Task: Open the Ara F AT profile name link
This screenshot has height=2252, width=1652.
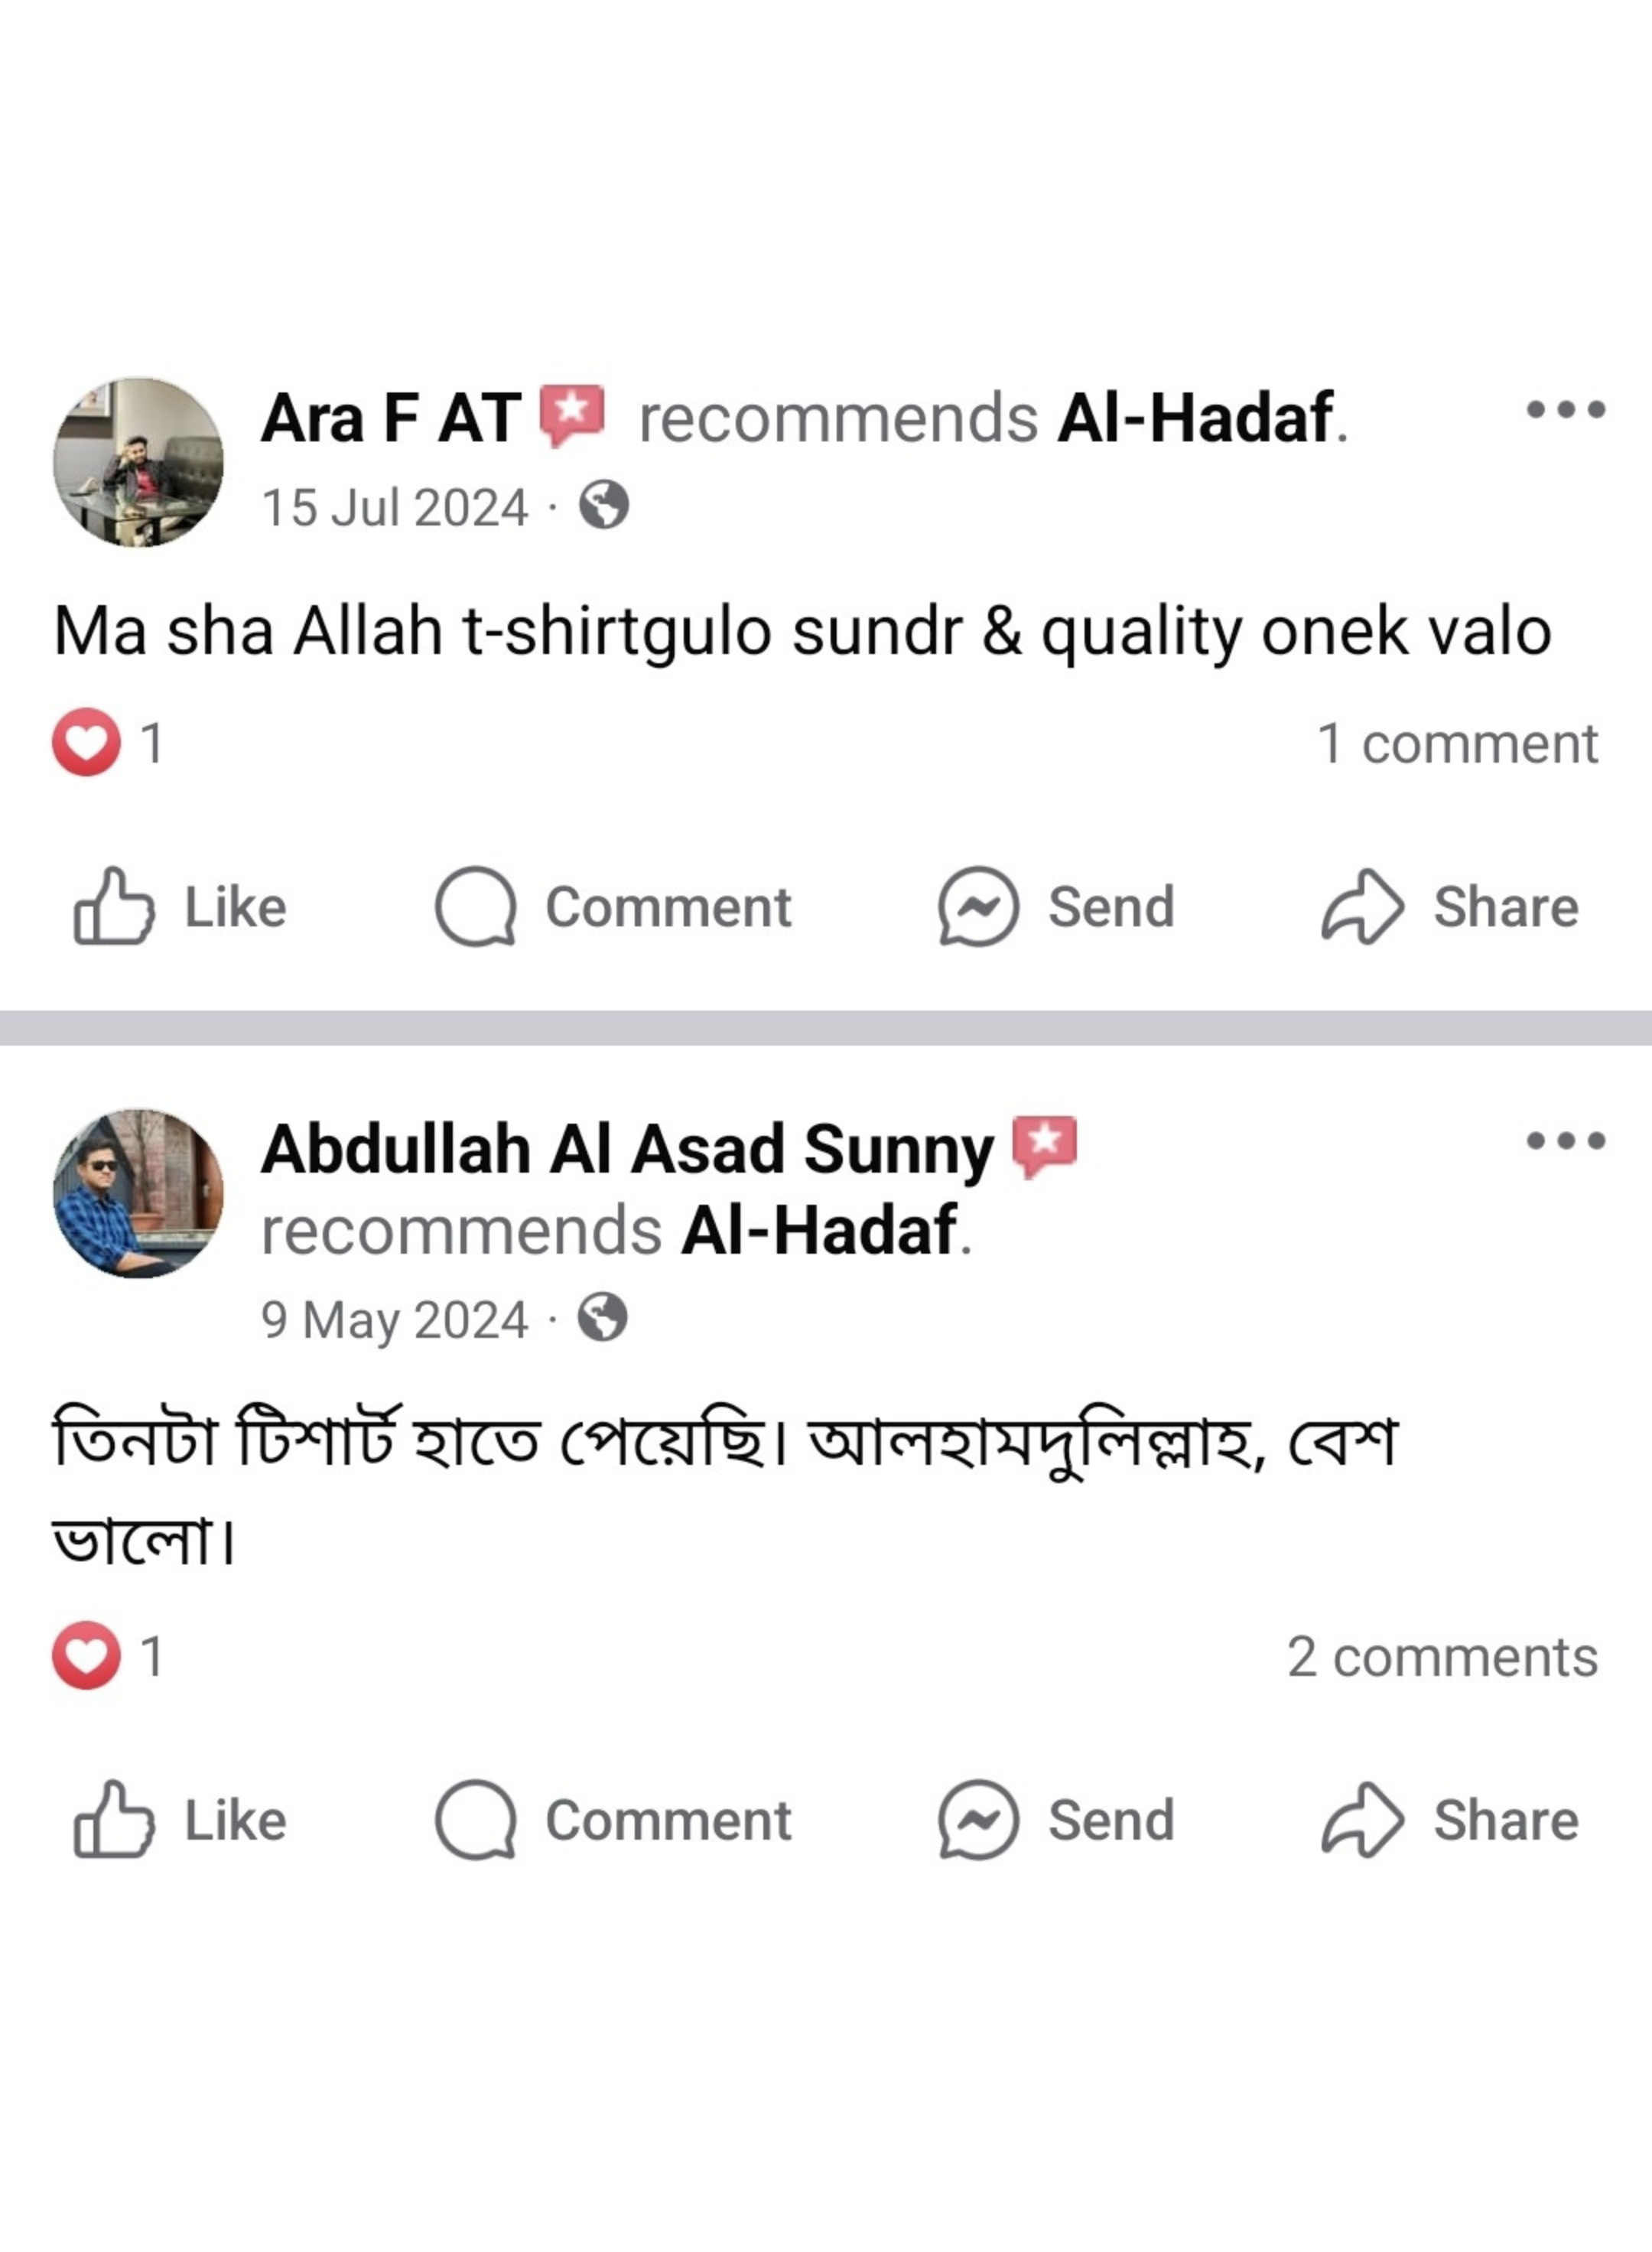Action: pos(390,418)
